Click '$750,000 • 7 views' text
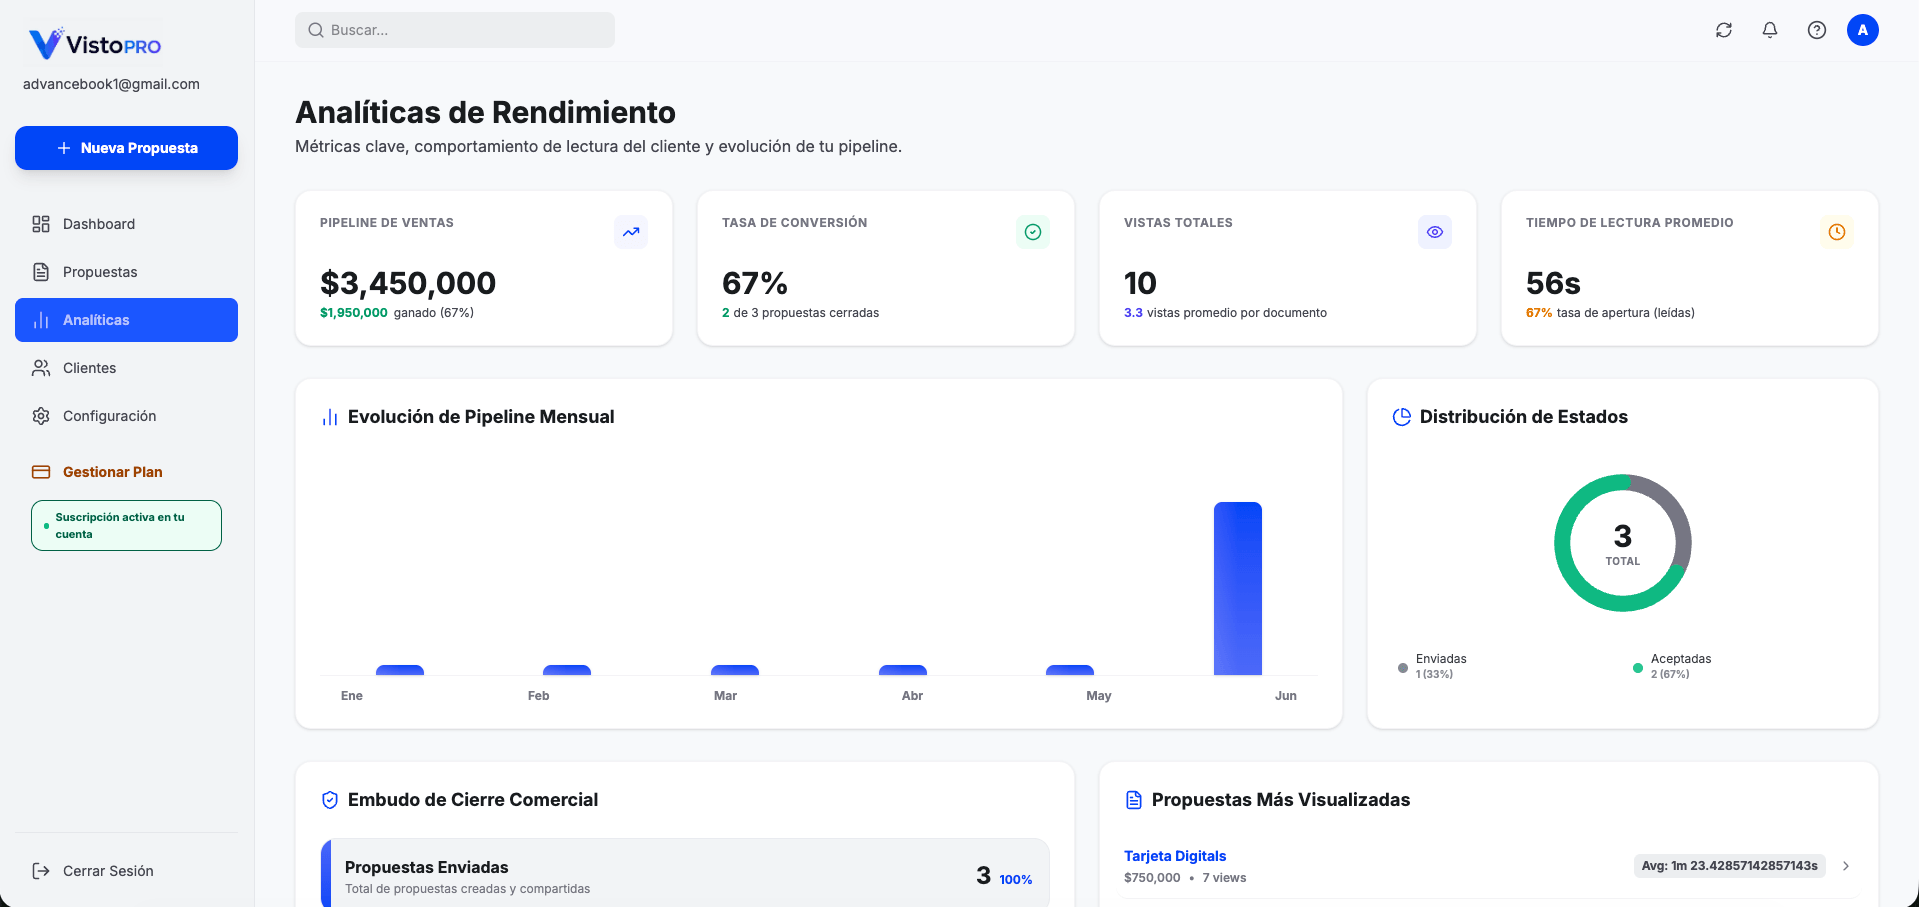This screenshot has height=907, width=1919. tap(1185, 878)
